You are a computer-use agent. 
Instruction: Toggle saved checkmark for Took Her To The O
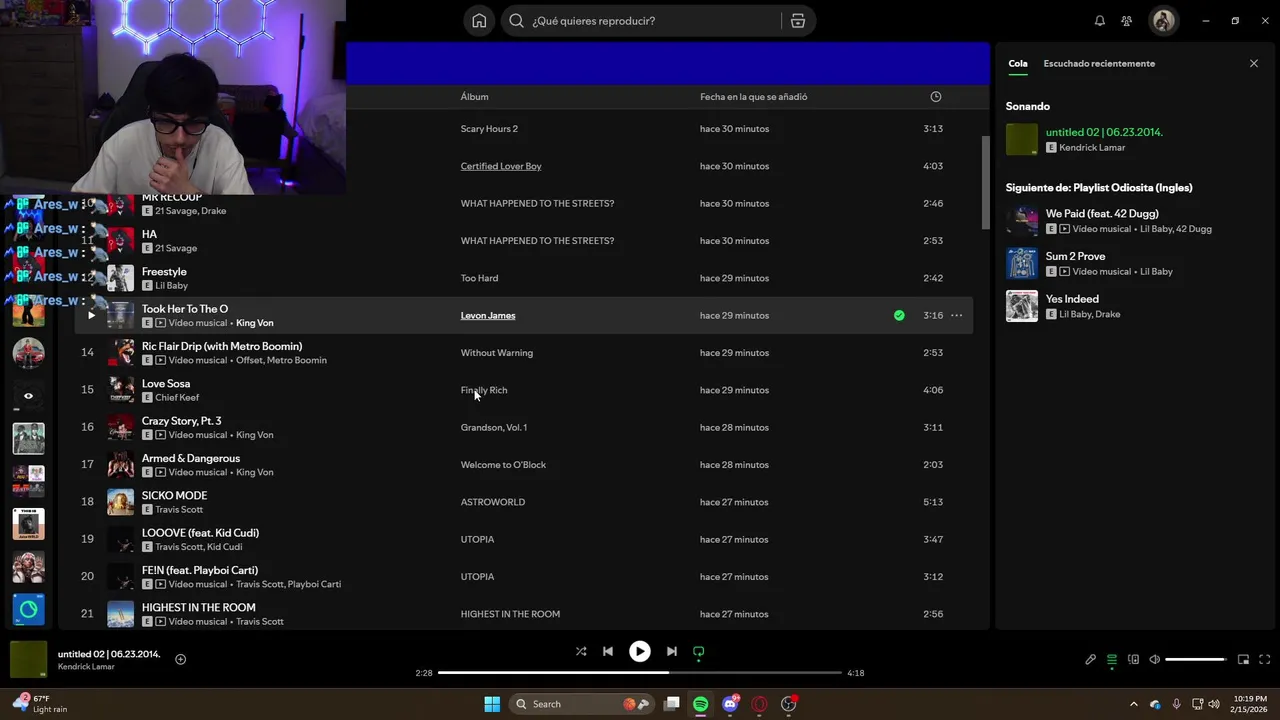899,315
